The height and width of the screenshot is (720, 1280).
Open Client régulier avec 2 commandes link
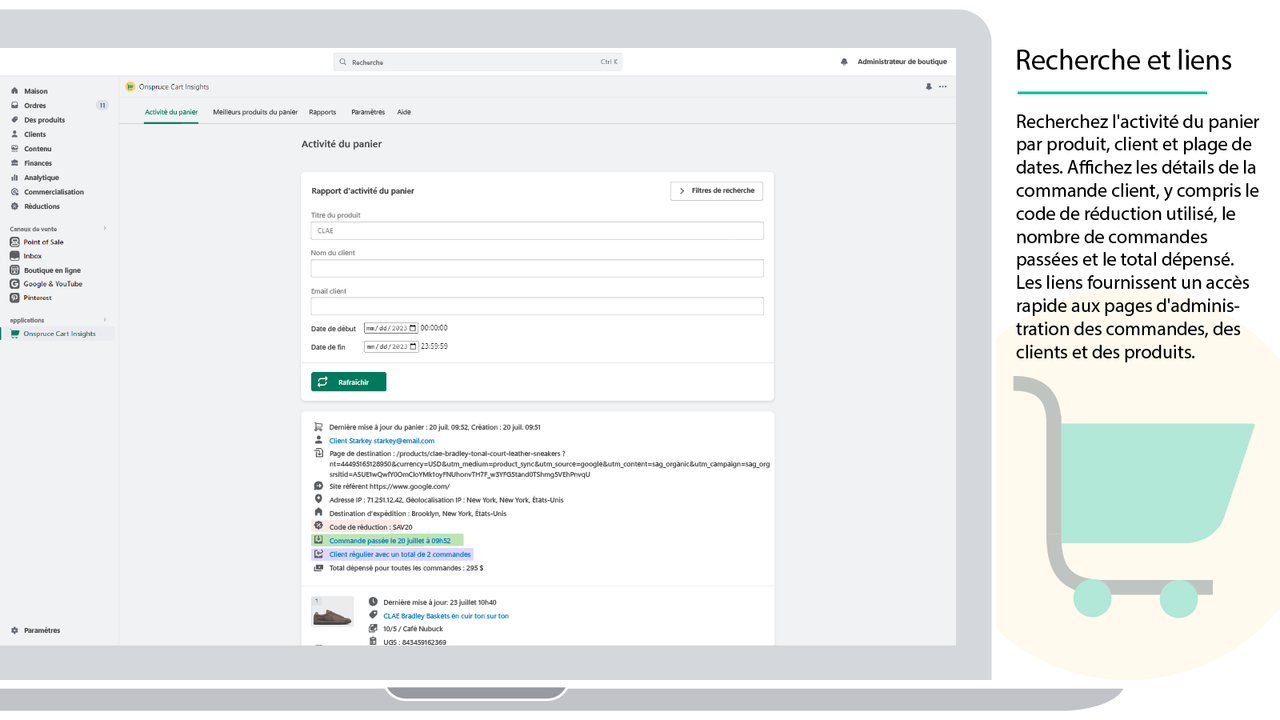click(x=399, y=554)
